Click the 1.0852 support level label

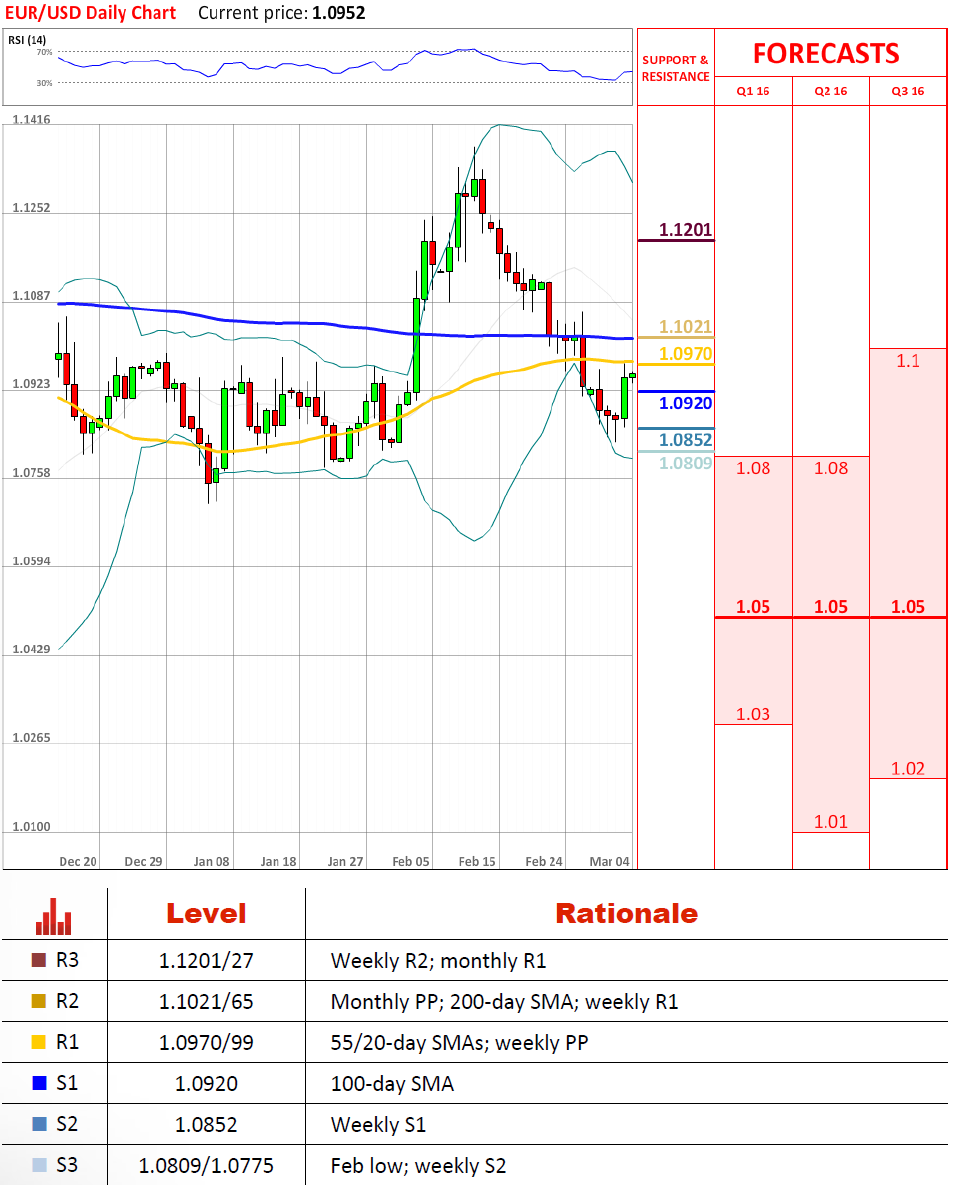tap(685, 440)
